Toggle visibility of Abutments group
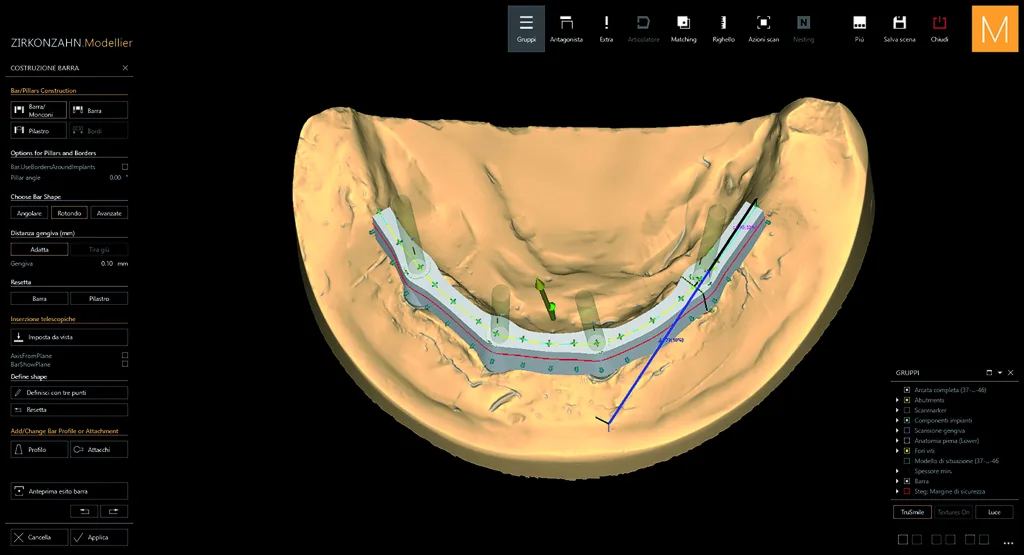 point(906,400)
